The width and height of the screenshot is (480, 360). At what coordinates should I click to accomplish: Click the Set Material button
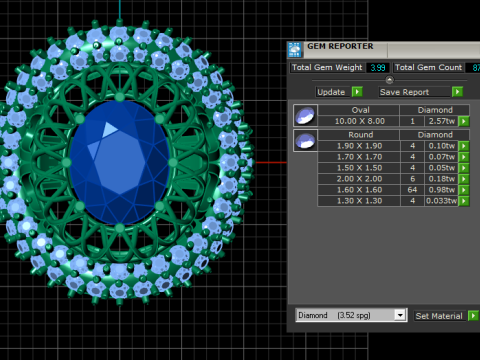pyautogui.click(x=440, y=316)
